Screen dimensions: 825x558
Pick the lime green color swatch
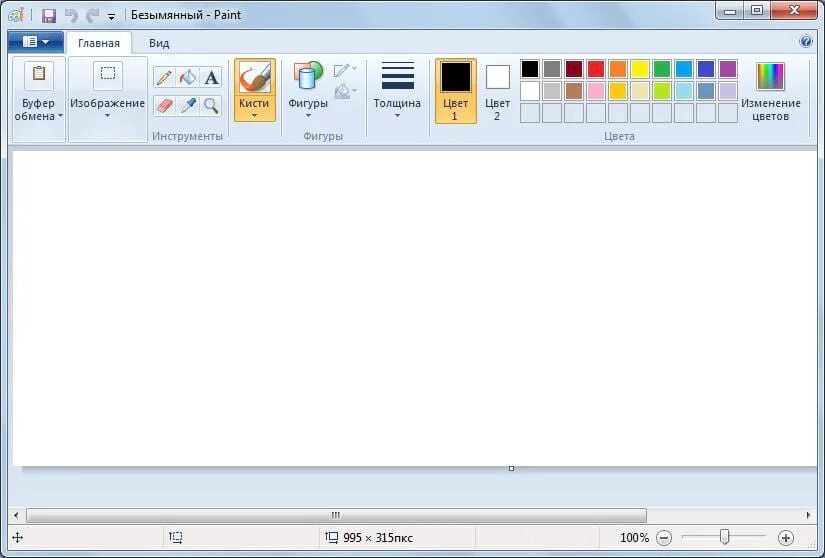[662, 91]
